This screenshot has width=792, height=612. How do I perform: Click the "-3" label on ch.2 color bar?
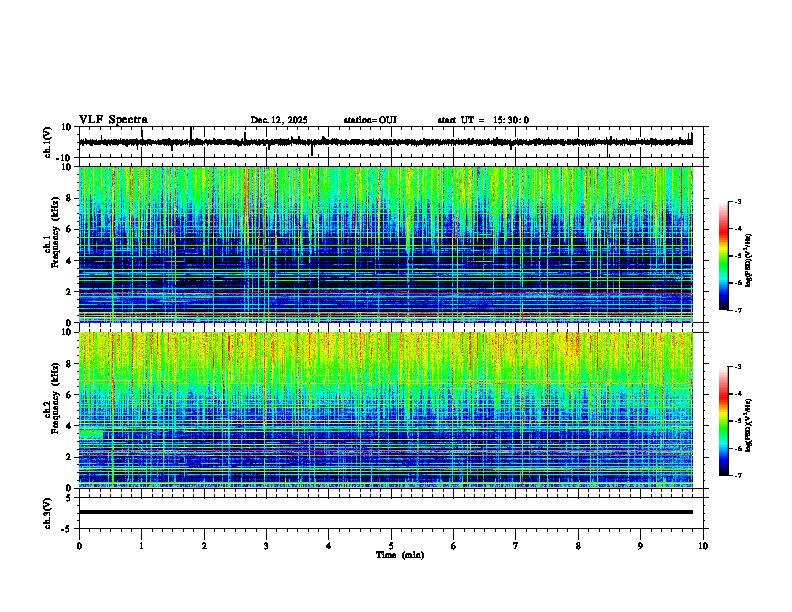[x=737, y=367]
